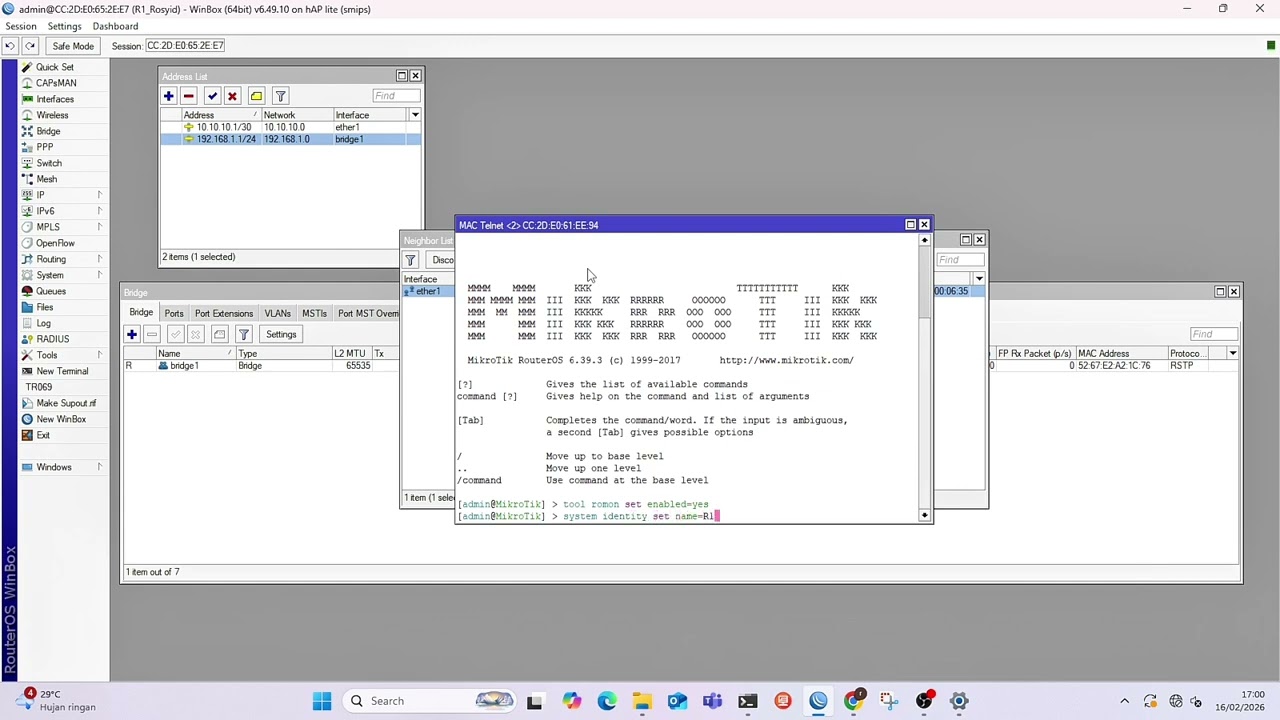Viewport: 1280px width, 720px height.
Task: Open Quick Set from the sidebar
Action: coord(55,67)
